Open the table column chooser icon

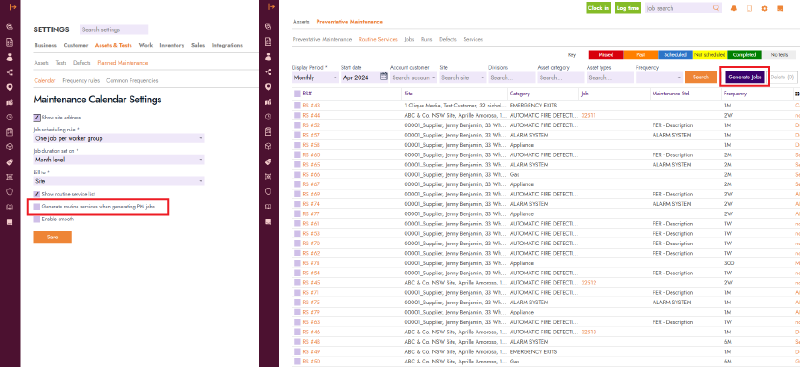[x=797, y=94]
